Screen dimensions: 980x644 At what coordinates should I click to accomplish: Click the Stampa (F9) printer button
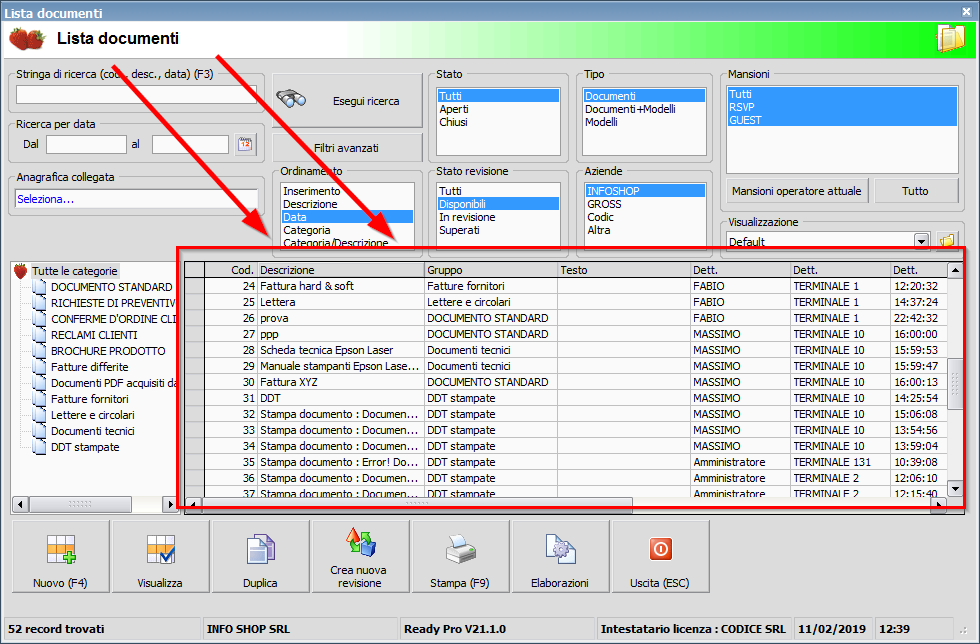[460, 556]
